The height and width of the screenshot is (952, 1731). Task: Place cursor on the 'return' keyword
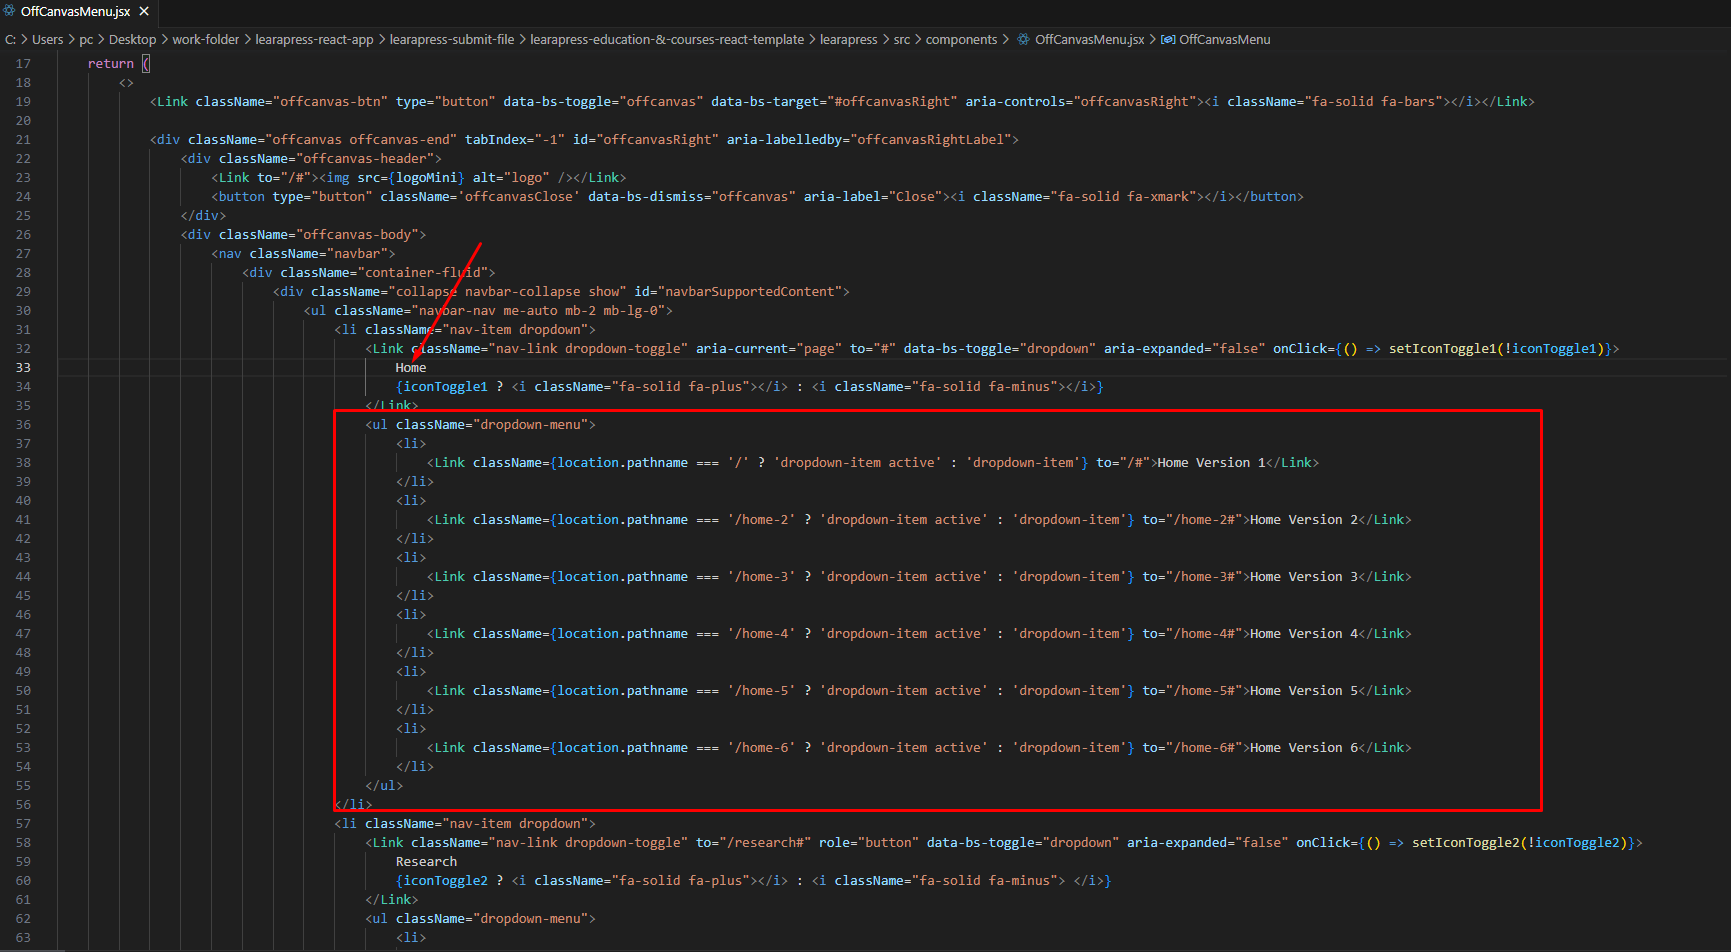pos(110,64)
